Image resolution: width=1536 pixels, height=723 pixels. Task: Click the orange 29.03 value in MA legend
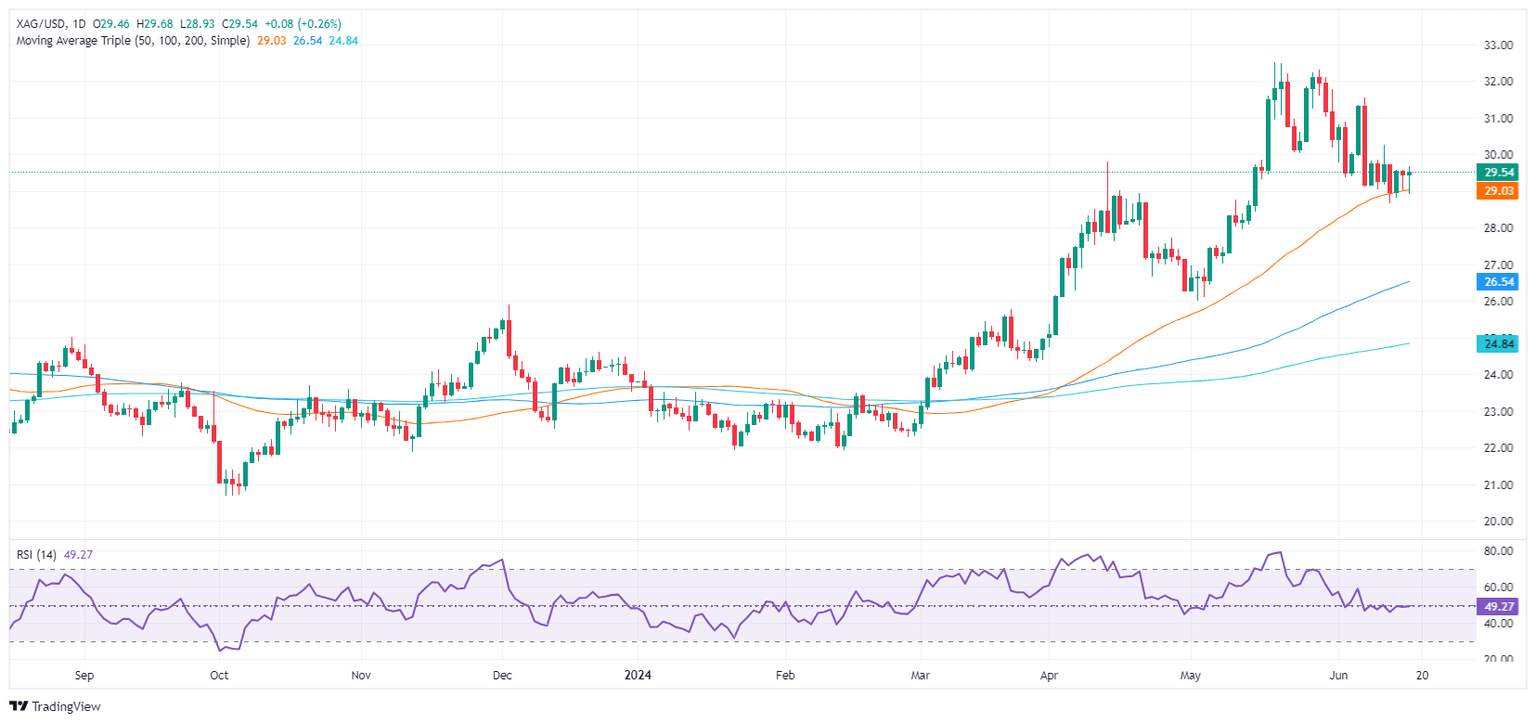pos(271,41)
